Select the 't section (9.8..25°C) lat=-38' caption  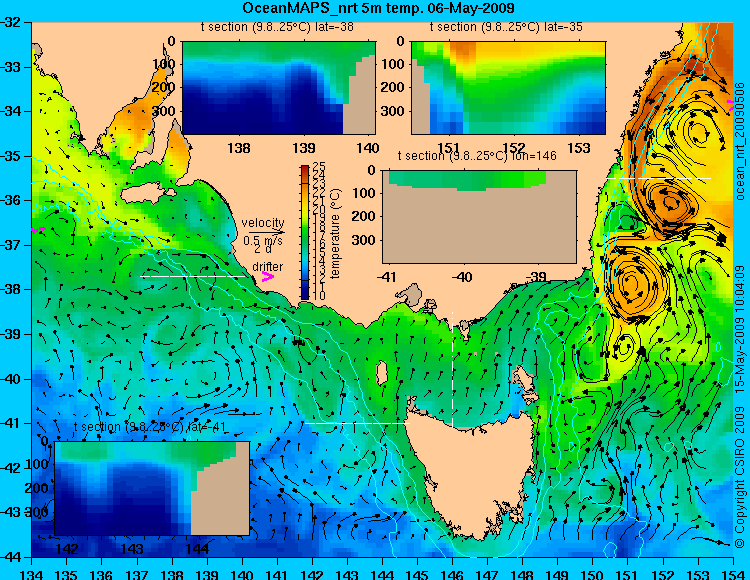pyautogui.click(x=277, y=27)
